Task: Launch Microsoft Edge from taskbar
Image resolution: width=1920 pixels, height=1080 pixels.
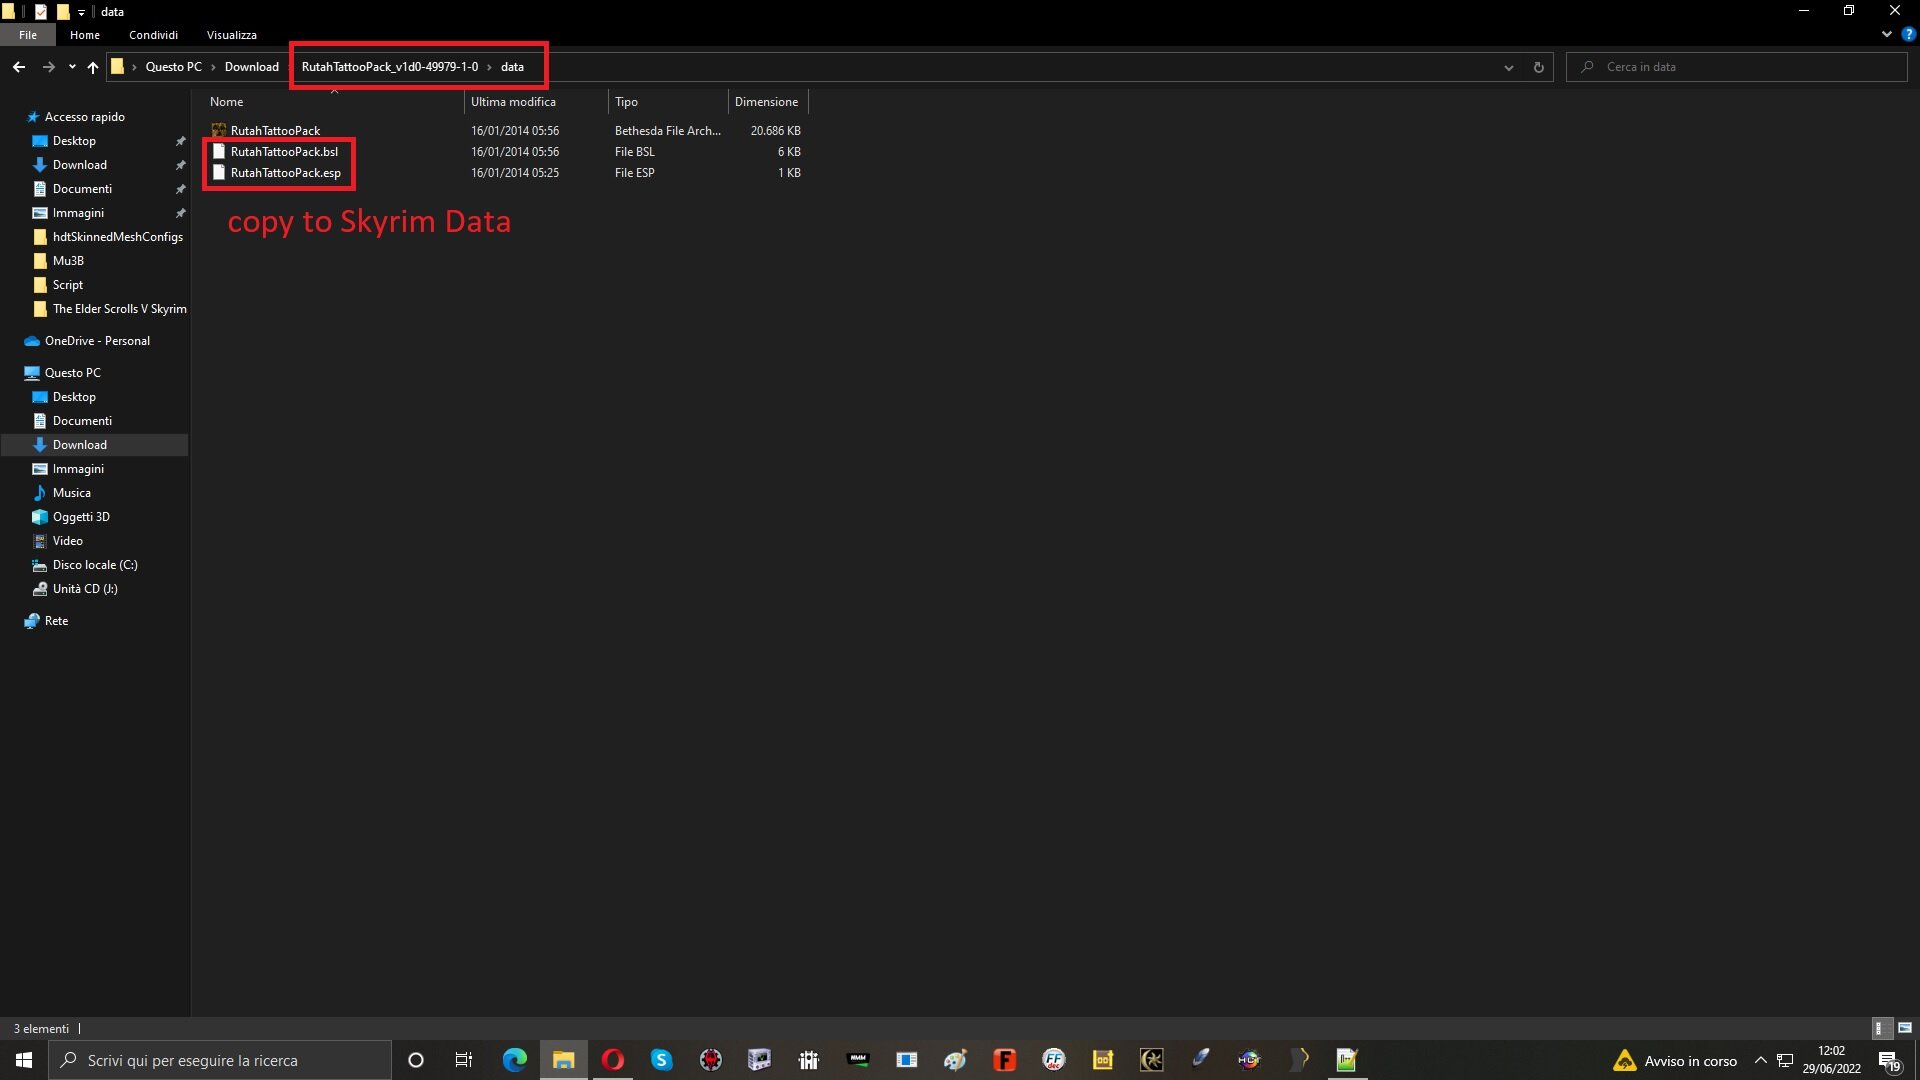Action: click(x=514, y=1060)
